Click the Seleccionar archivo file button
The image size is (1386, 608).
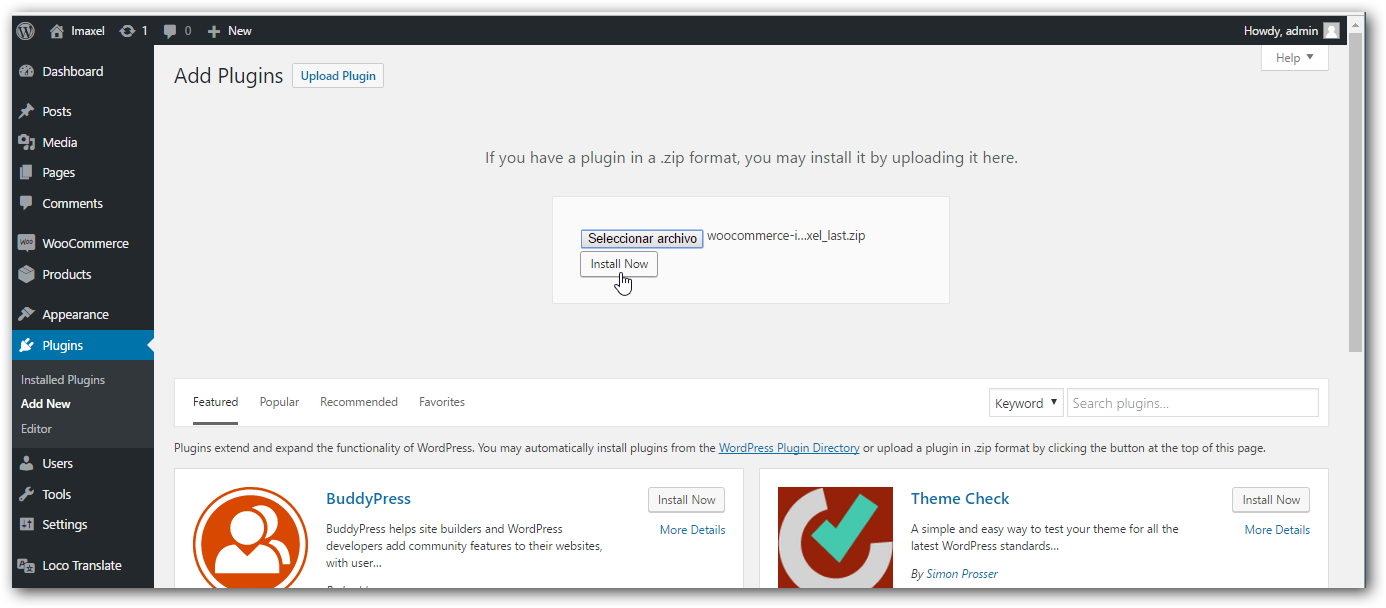pyautogui.click(x=642, y=239)
